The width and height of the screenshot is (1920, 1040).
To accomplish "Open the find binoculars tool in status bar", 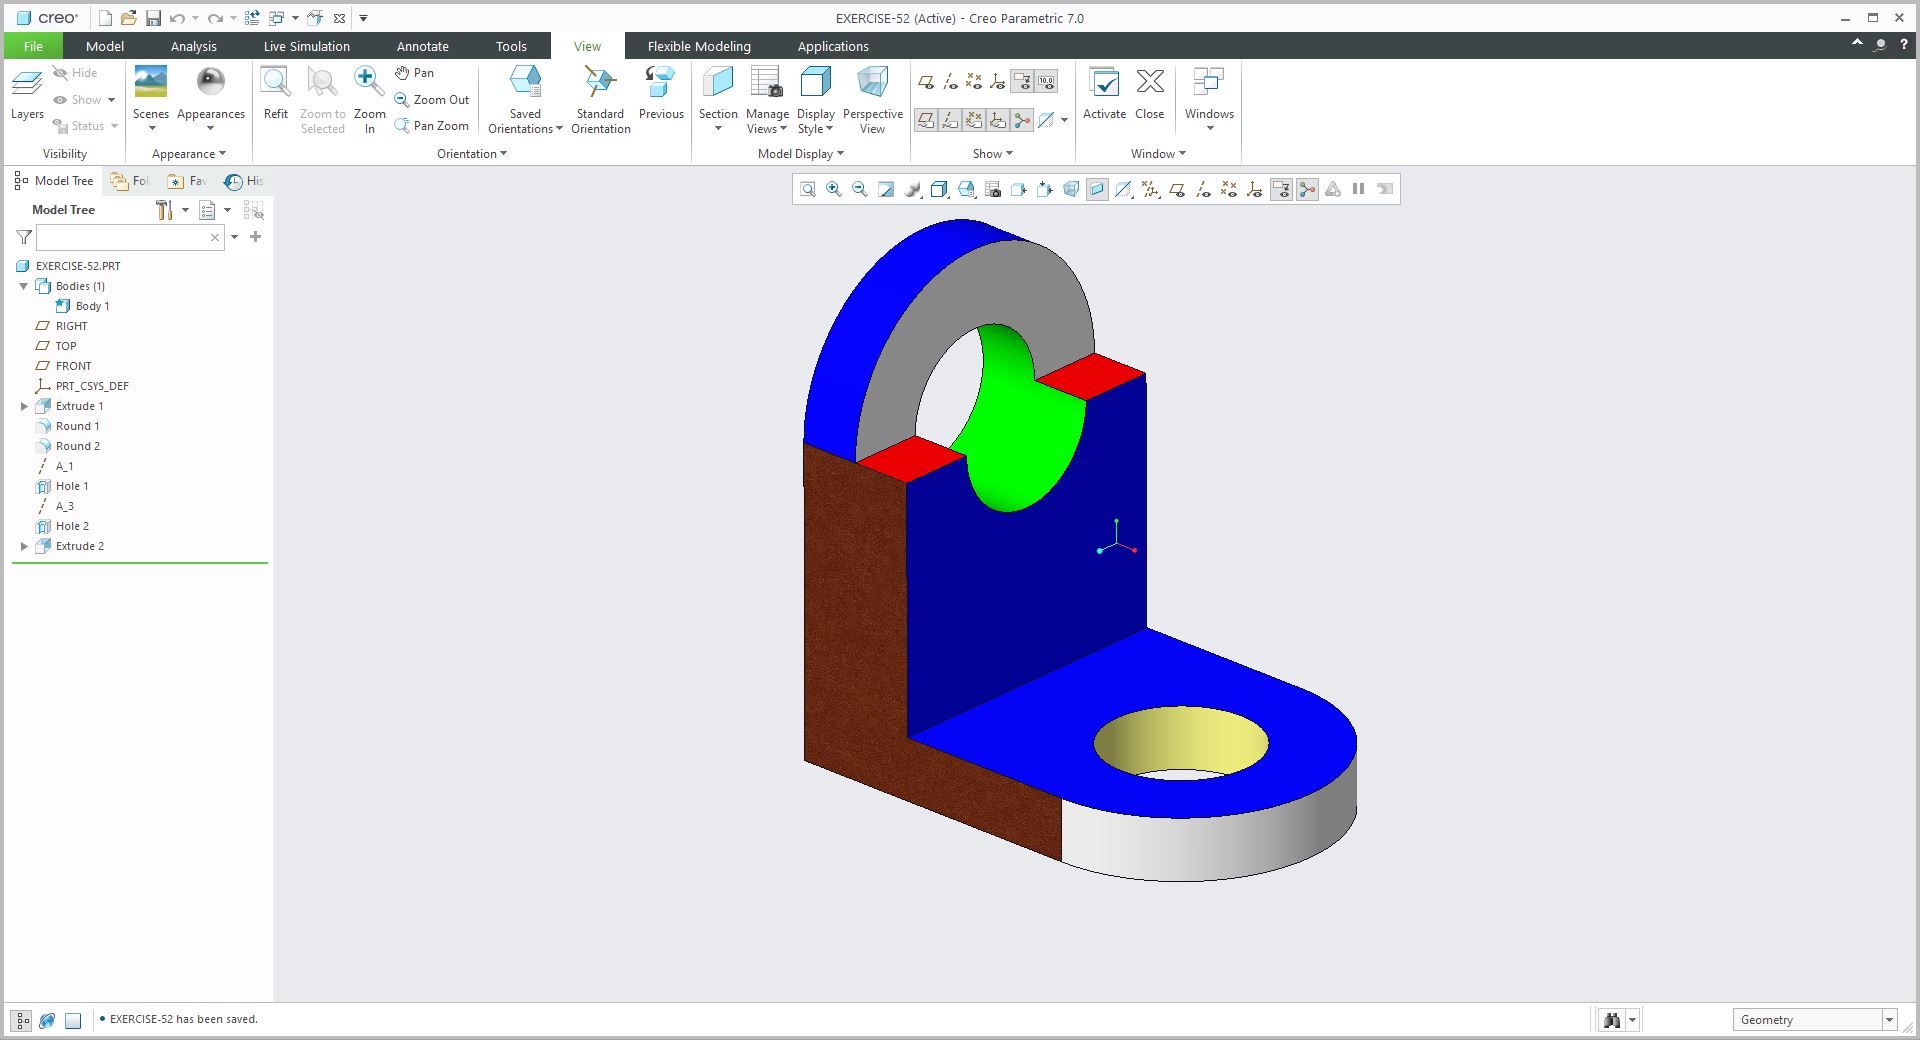I will point(1612,1020).
